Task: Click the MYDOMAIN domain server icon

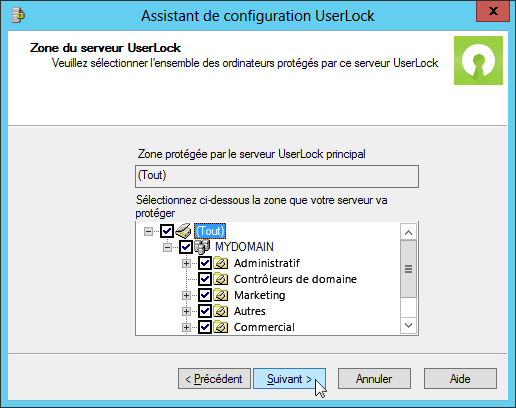Action: click(202, 247)
